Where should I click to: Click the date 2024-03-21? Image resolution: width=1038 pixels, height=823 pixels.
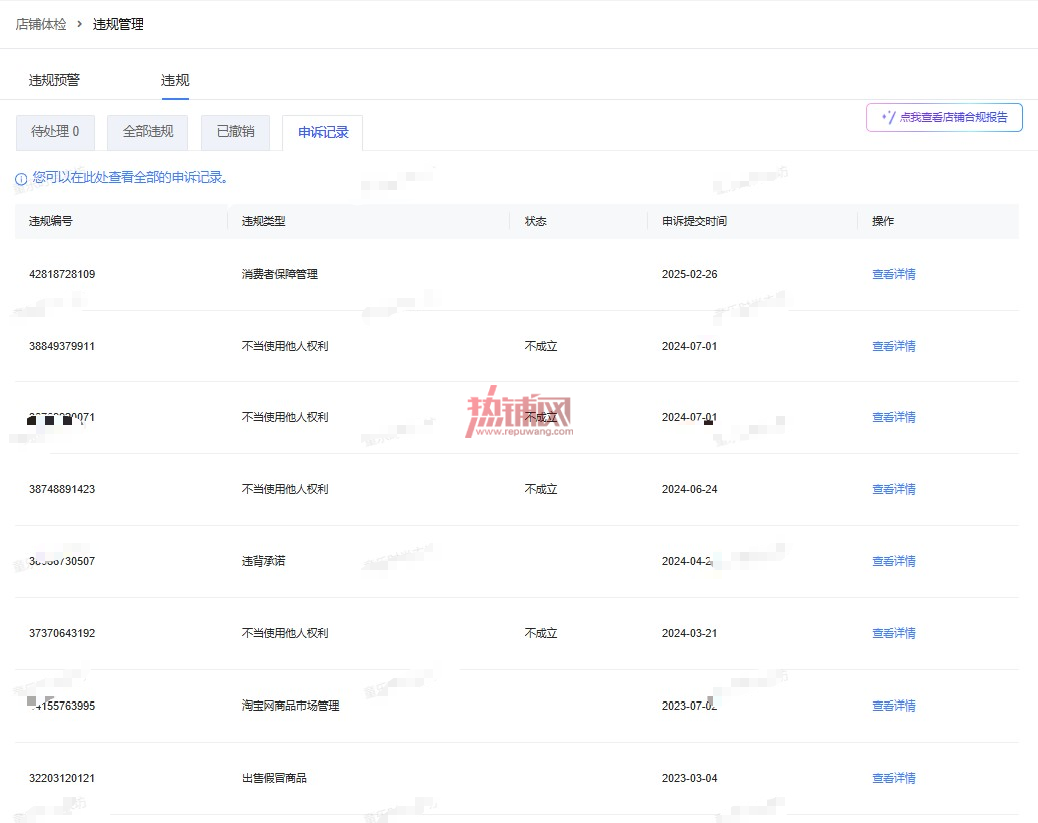click(x=690, y=634)
